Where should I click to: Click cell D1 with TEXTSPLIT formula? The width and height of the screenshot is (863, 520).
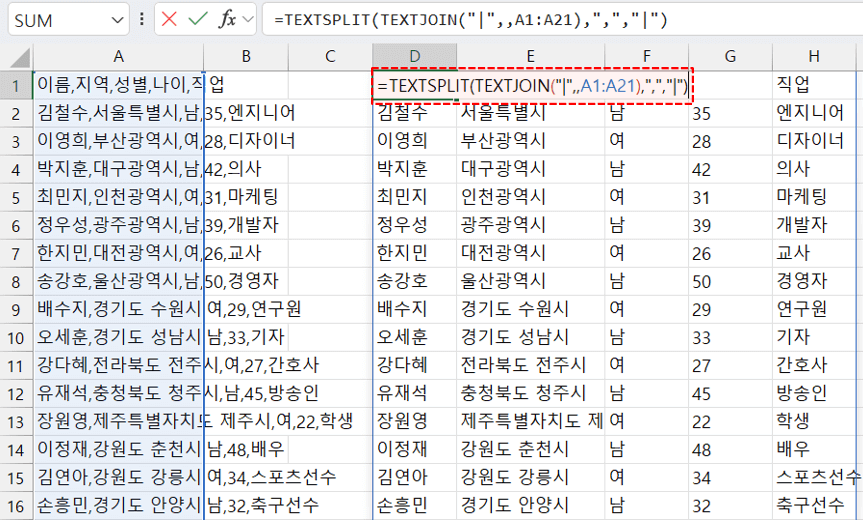tap(532, 85)
